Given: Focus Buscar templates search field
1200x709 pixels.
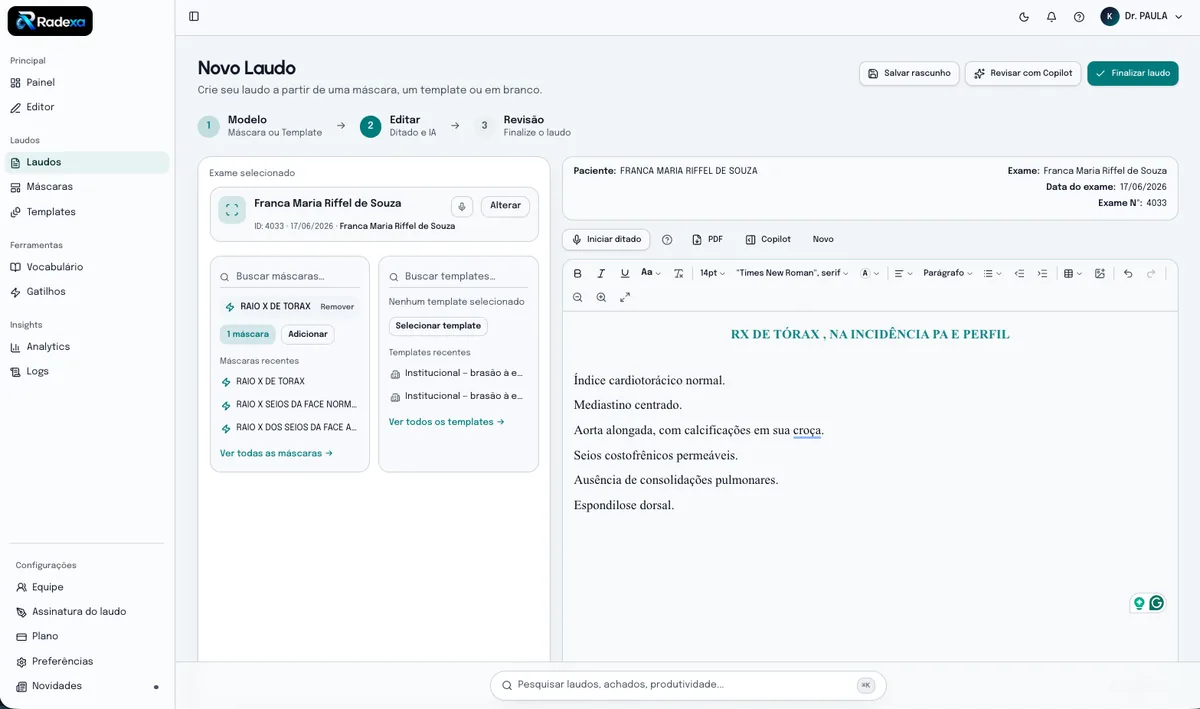Looking at the screenshot, I should [x=458, y=276].
